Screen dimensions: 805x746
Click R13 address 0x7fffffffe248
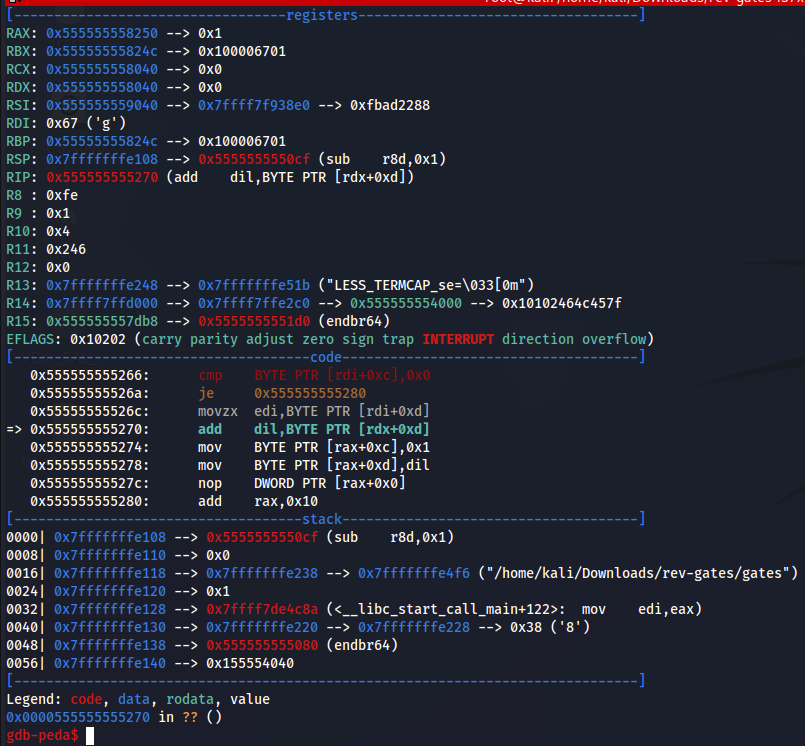(x=102, y=285)
